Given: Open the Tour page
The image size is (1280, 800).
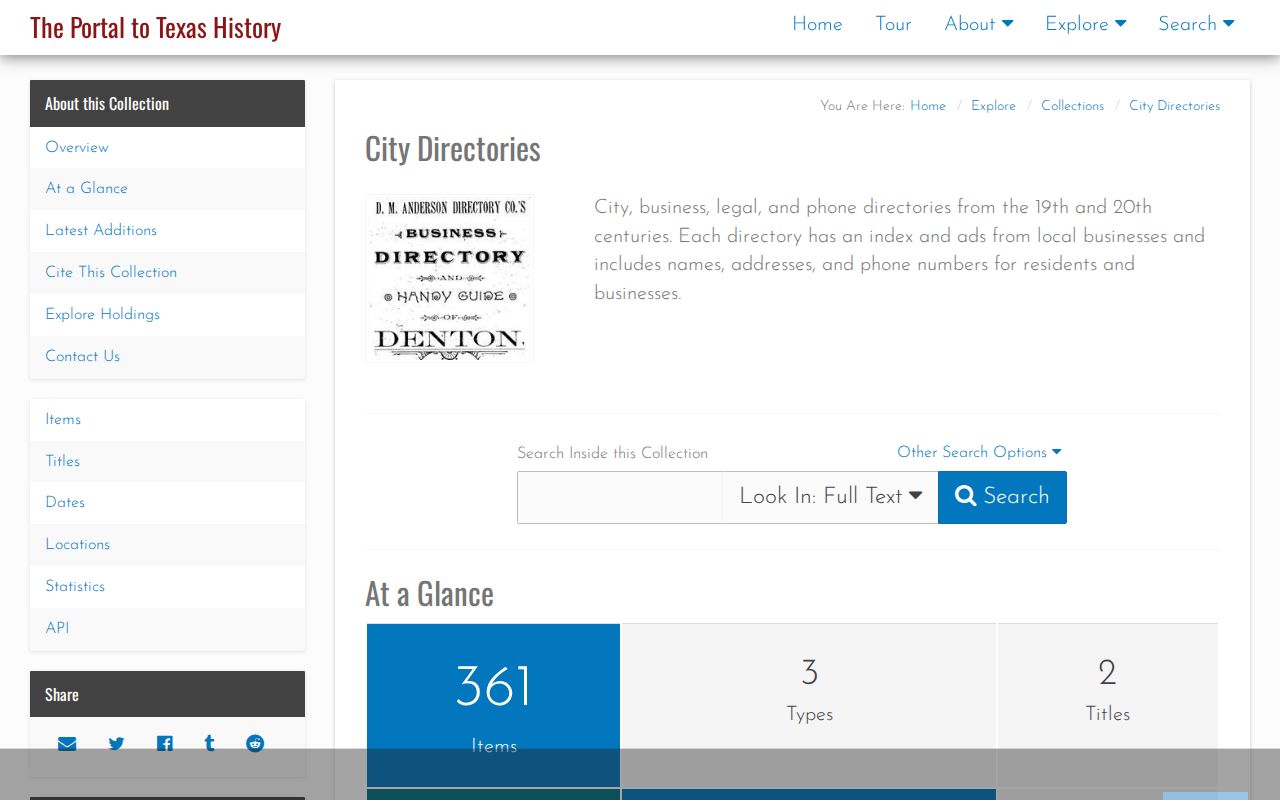Looking at the screenshot, I should point(893,24).
